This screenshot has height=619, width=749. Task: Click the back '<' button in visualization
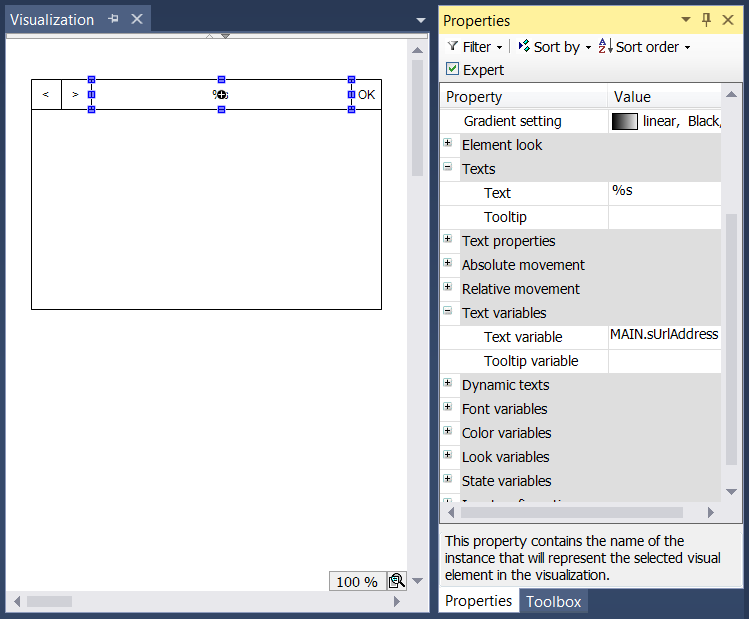click(46, 95)
